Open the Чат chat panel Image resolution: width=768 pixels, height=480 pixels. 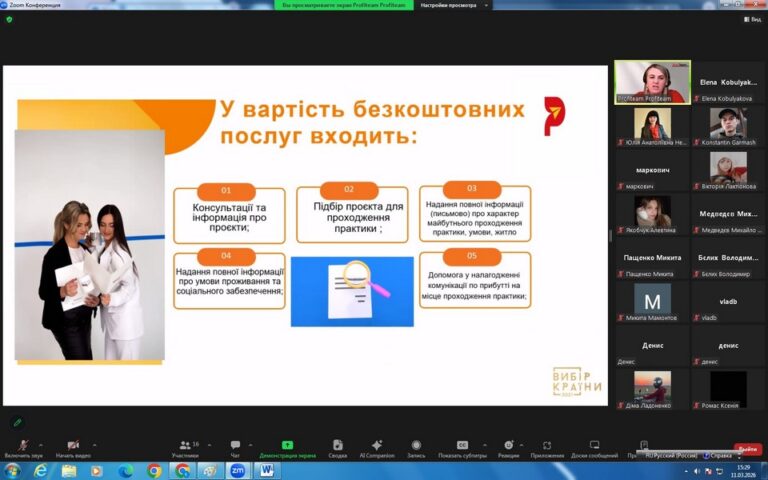[235, 447]
